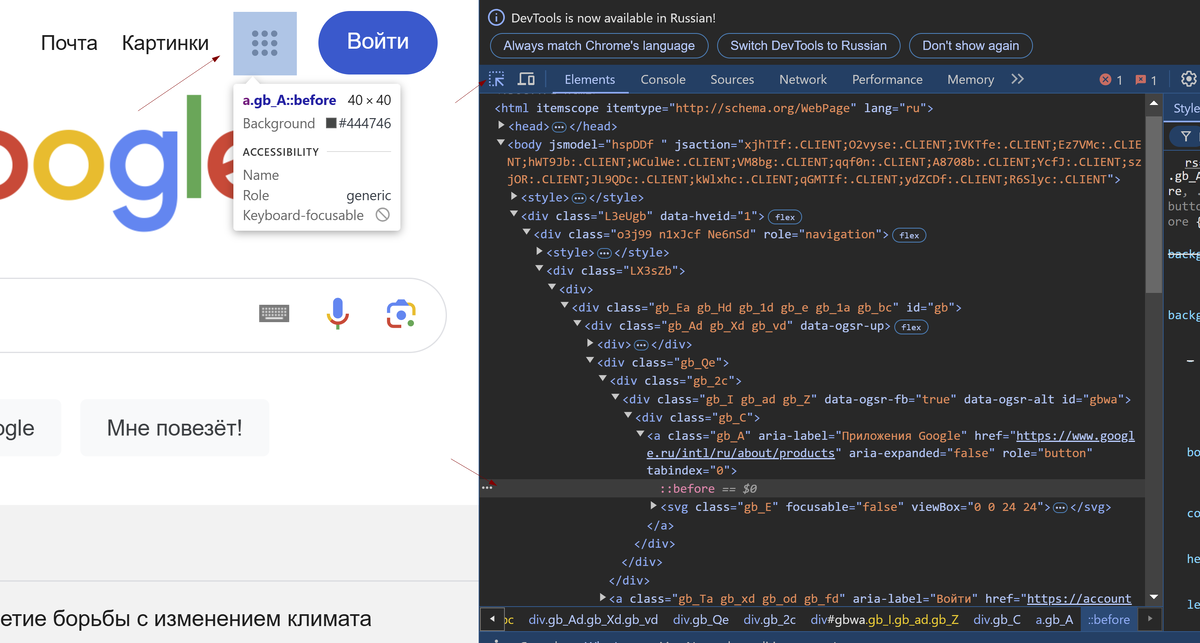This screenshot has width=1200, height=643.
Task: Switch to the Elements tab
Action: point(589,79)
